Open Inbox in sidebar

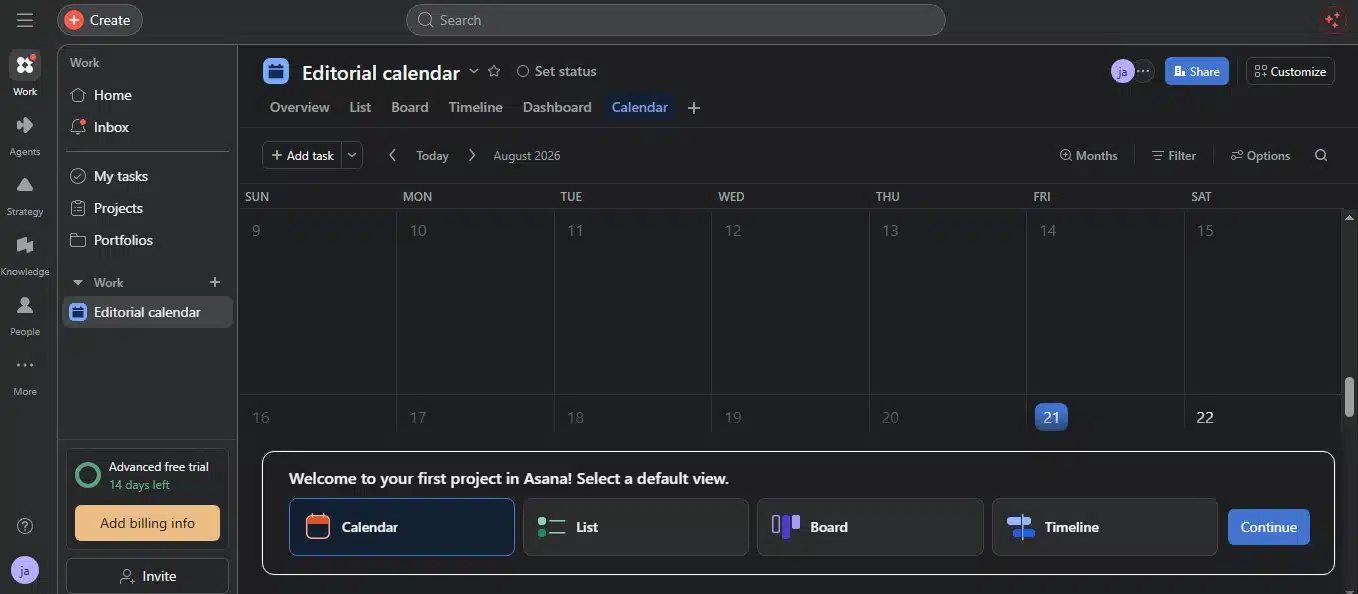[x=146, y=127]
